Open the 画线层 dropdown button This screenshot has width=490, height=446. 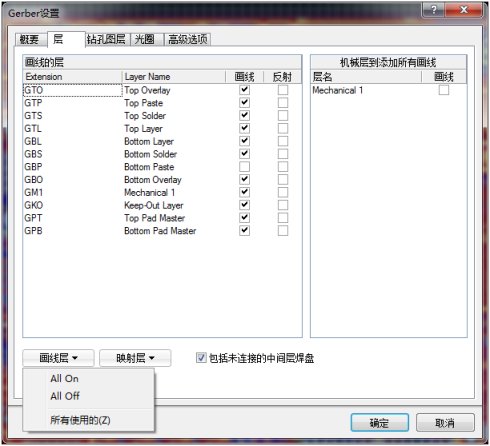coord(58,358)
